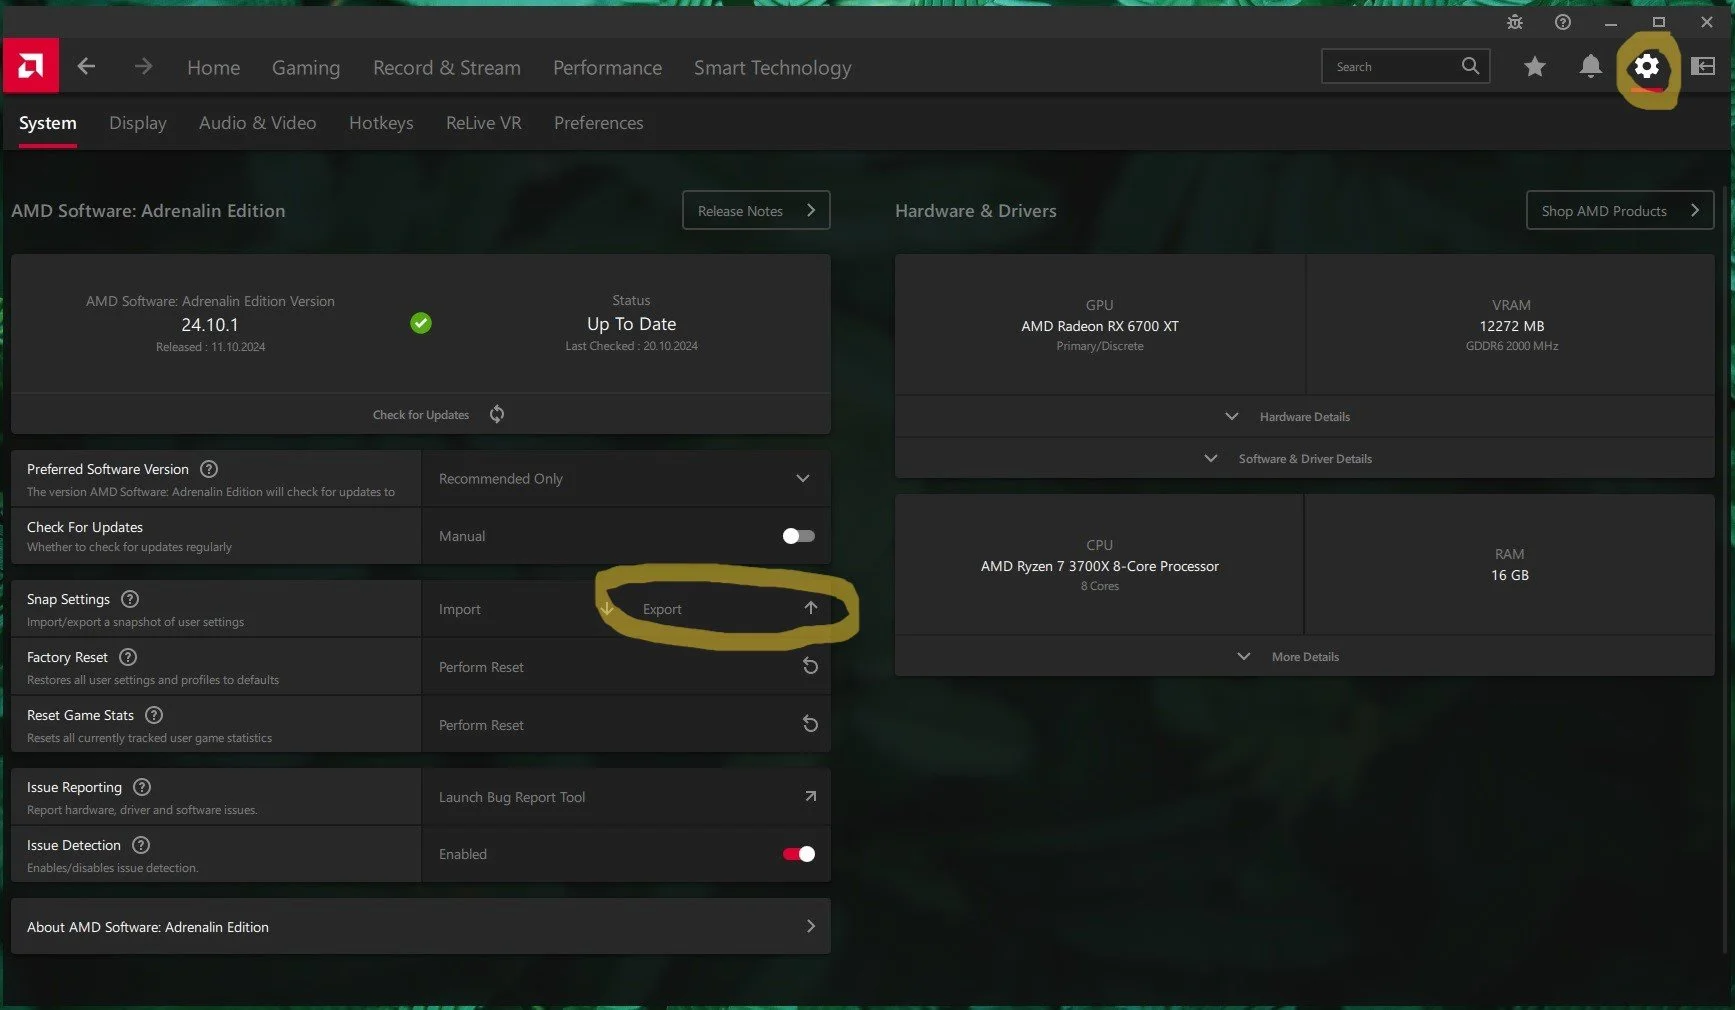Click Launch Bug Report Tool
Viewport: 1735px width, 1010px height.
[x=626, y=796]
